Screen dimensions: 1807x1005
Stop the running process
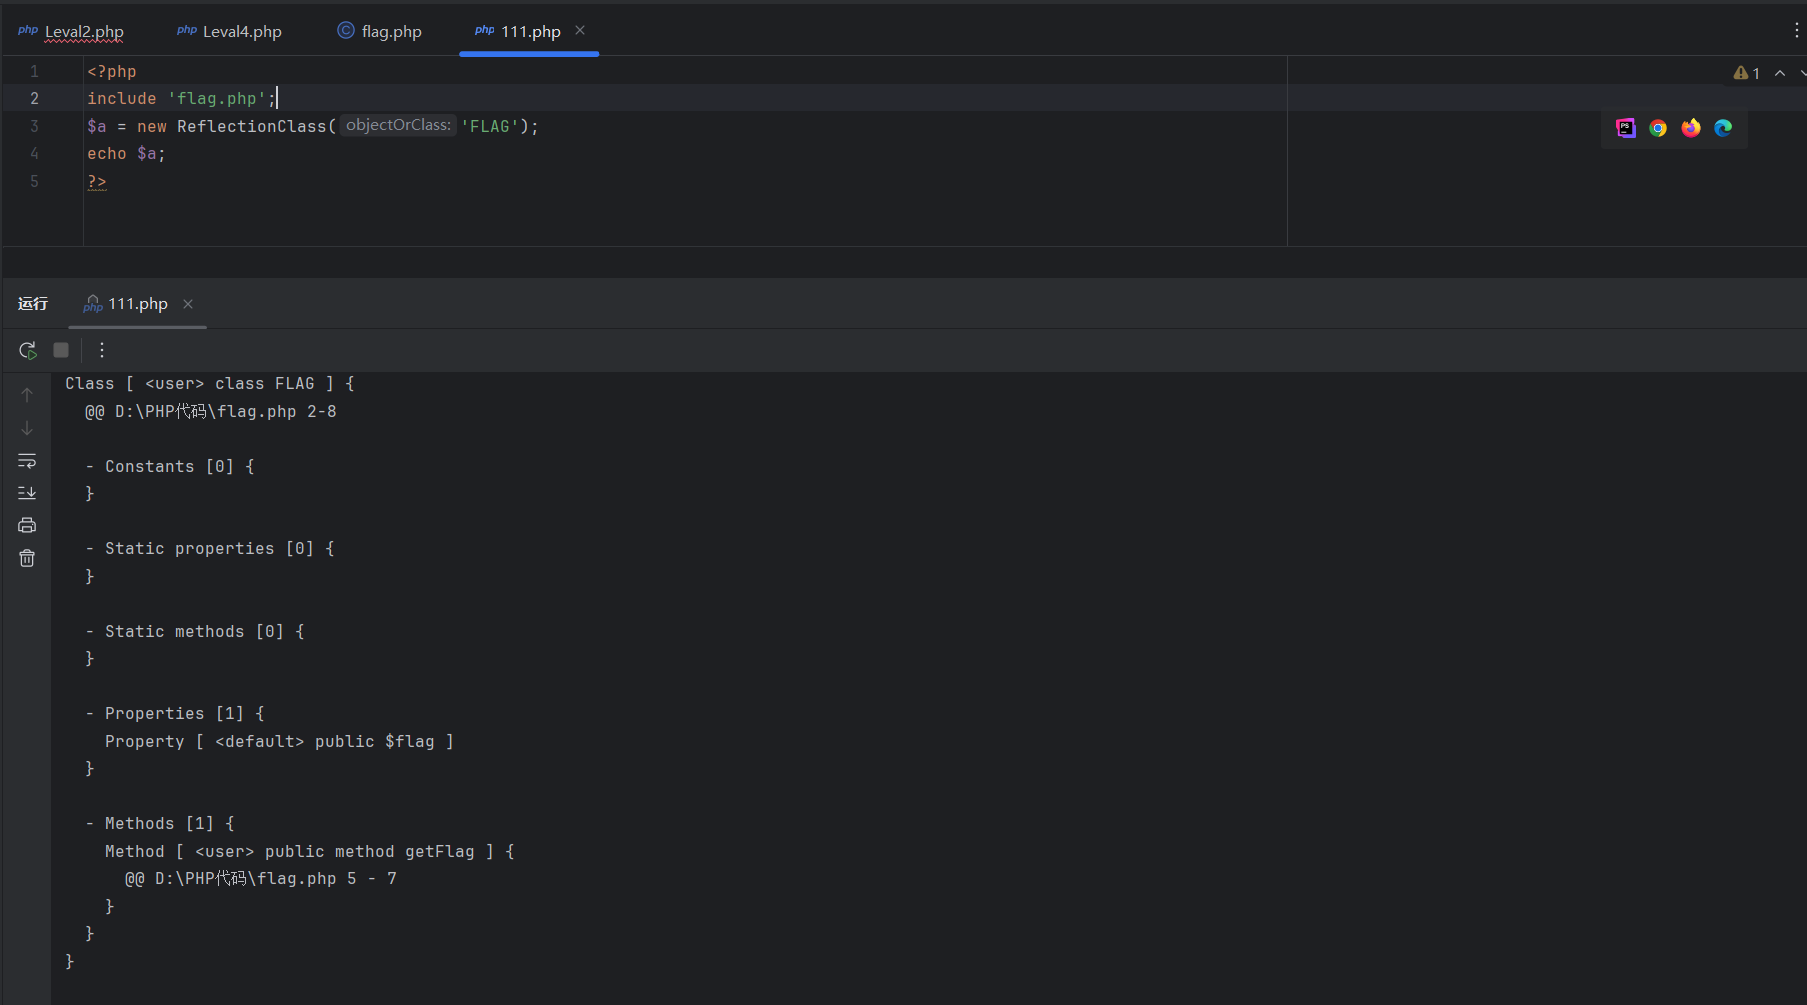coord(61,350)
